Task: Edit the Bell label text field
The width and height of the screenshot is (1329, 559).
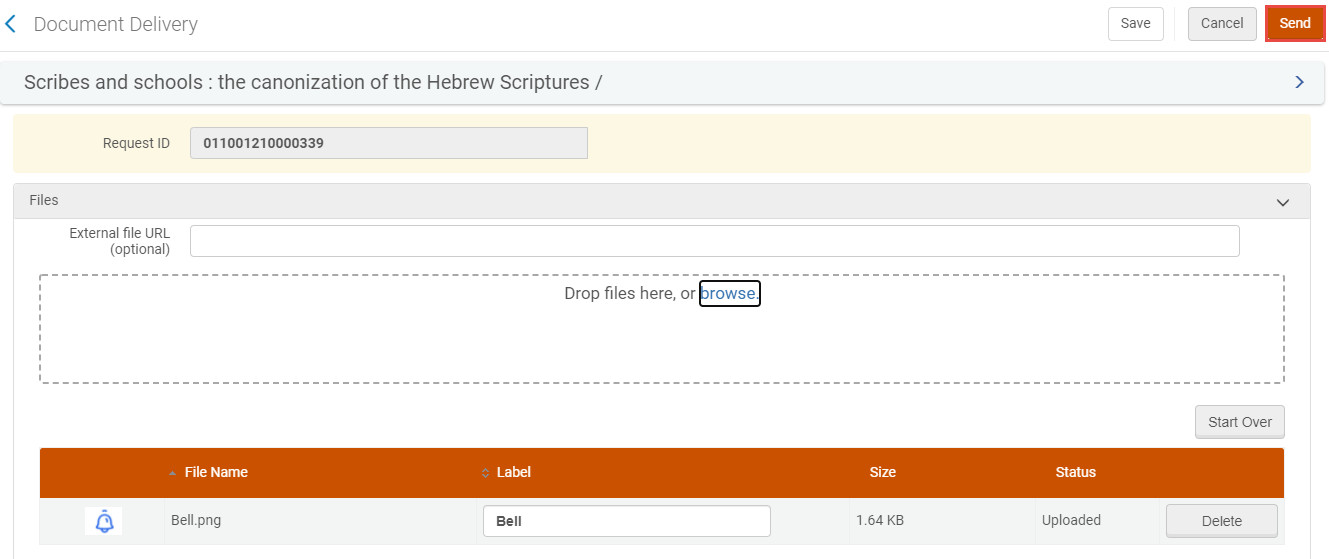Action: (626, 521)
